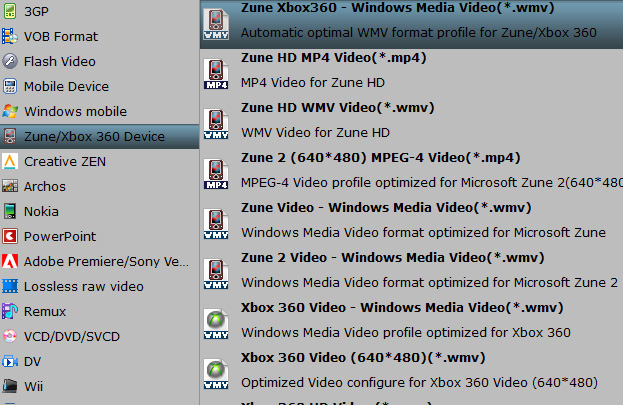Choose the DV category
Image resolution: width=623 pixels, height=405 pixels.
coord(99,361)
